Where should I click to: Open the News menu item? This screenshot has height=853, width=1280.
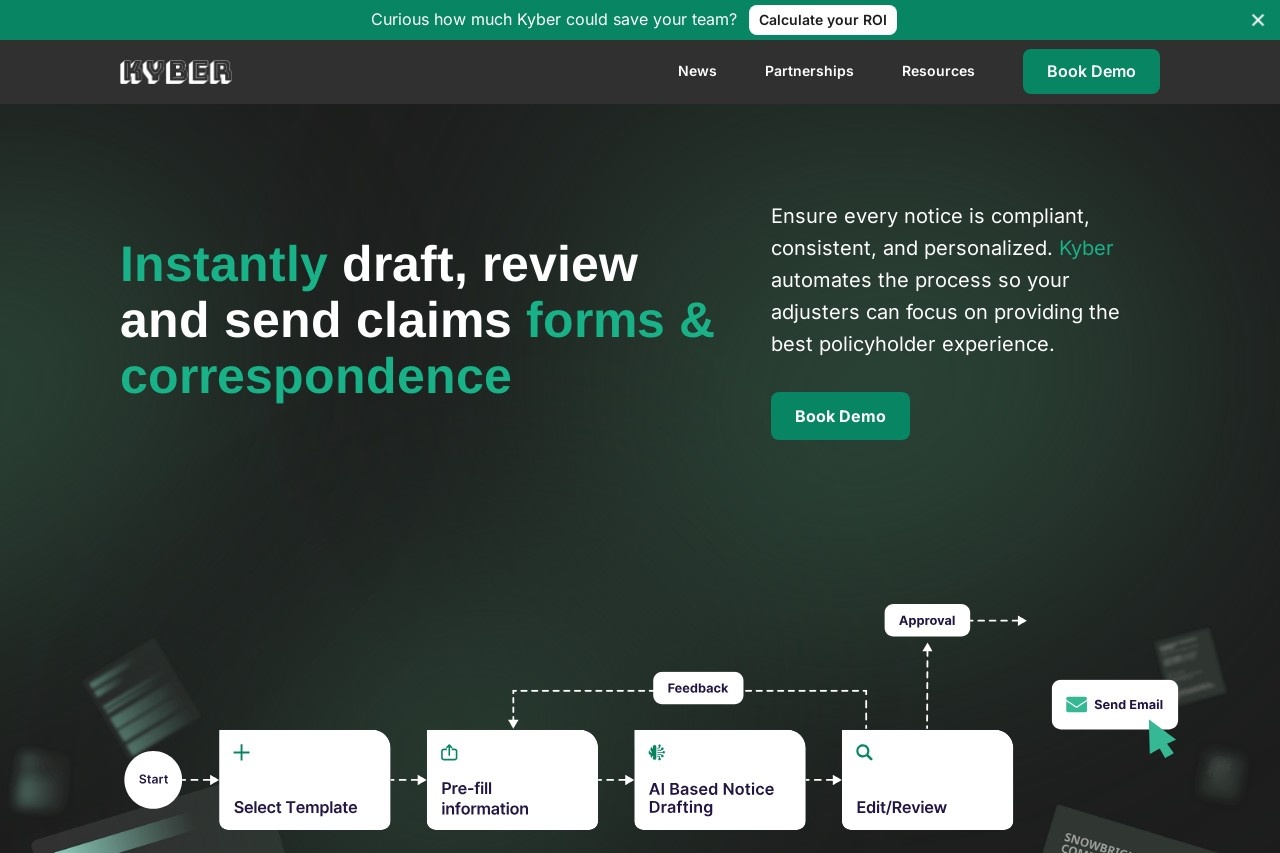697,71
